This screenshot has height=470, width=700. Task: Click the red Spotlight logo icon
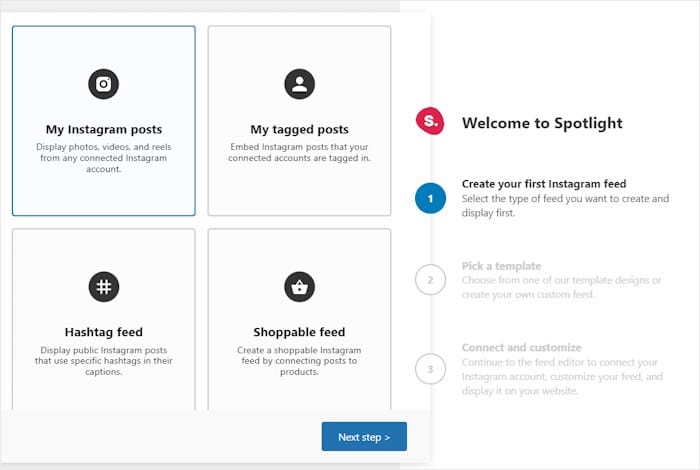(429, 123)
